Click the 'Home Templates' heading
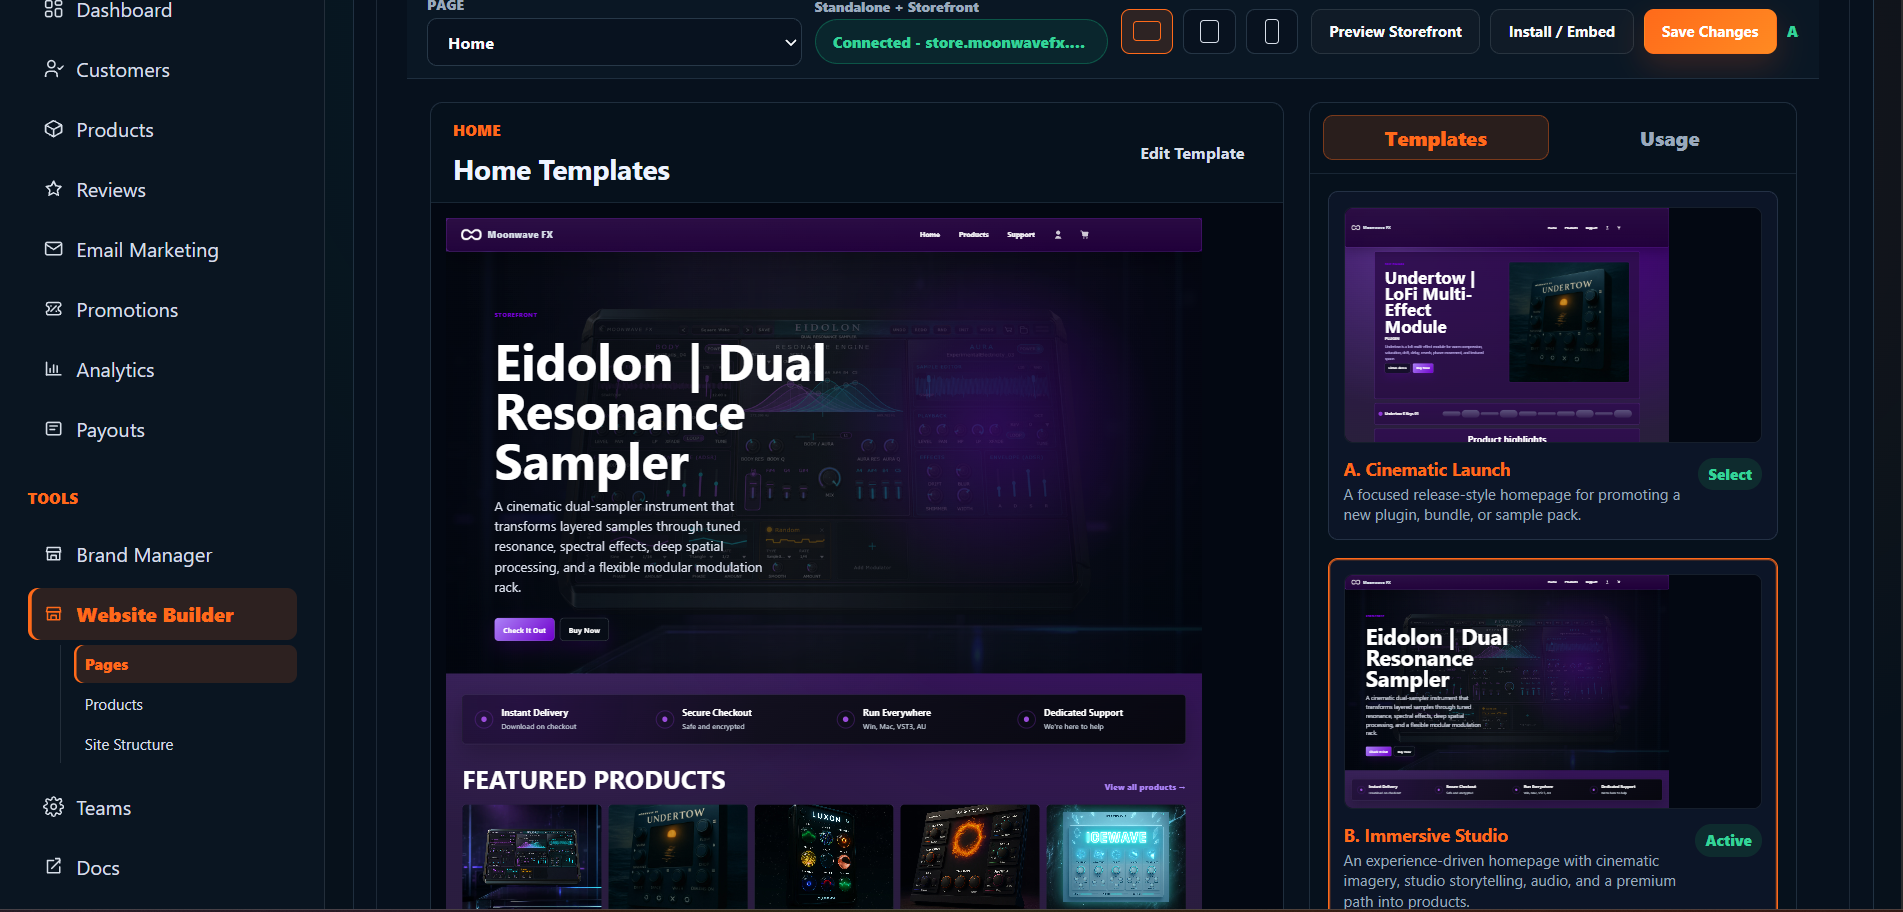This screenshot has width=1903, height=912. [561, 171]
